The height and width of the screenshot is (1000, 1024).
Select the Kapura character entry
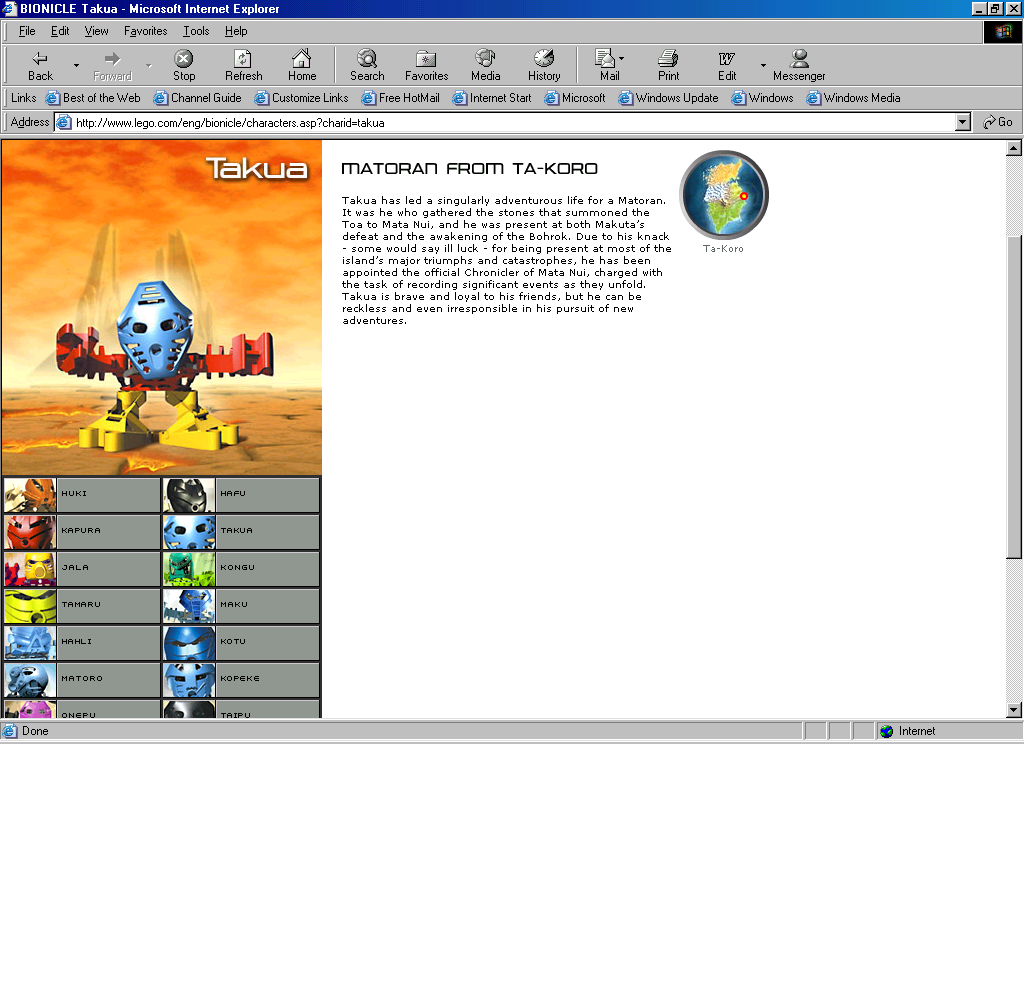[x=82, y=532]
